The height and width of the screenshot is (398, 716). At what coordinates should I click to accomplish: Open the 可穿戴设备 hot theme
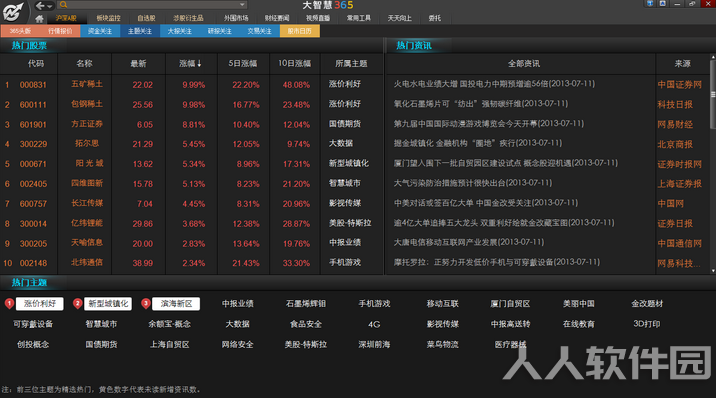(33, 324)
